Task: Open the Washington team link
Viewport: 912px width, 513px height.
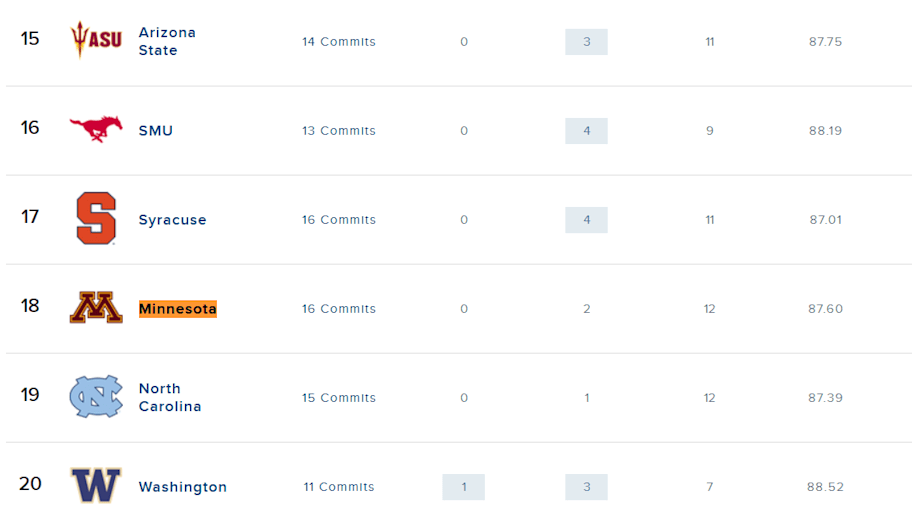Action: tap(183, 487)
